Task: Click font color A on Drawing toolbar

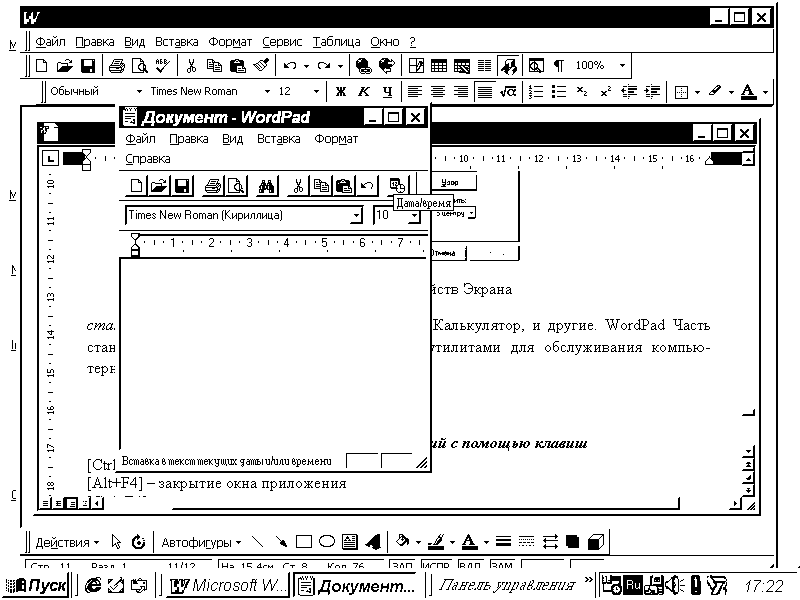Action: tap(469, 541)
